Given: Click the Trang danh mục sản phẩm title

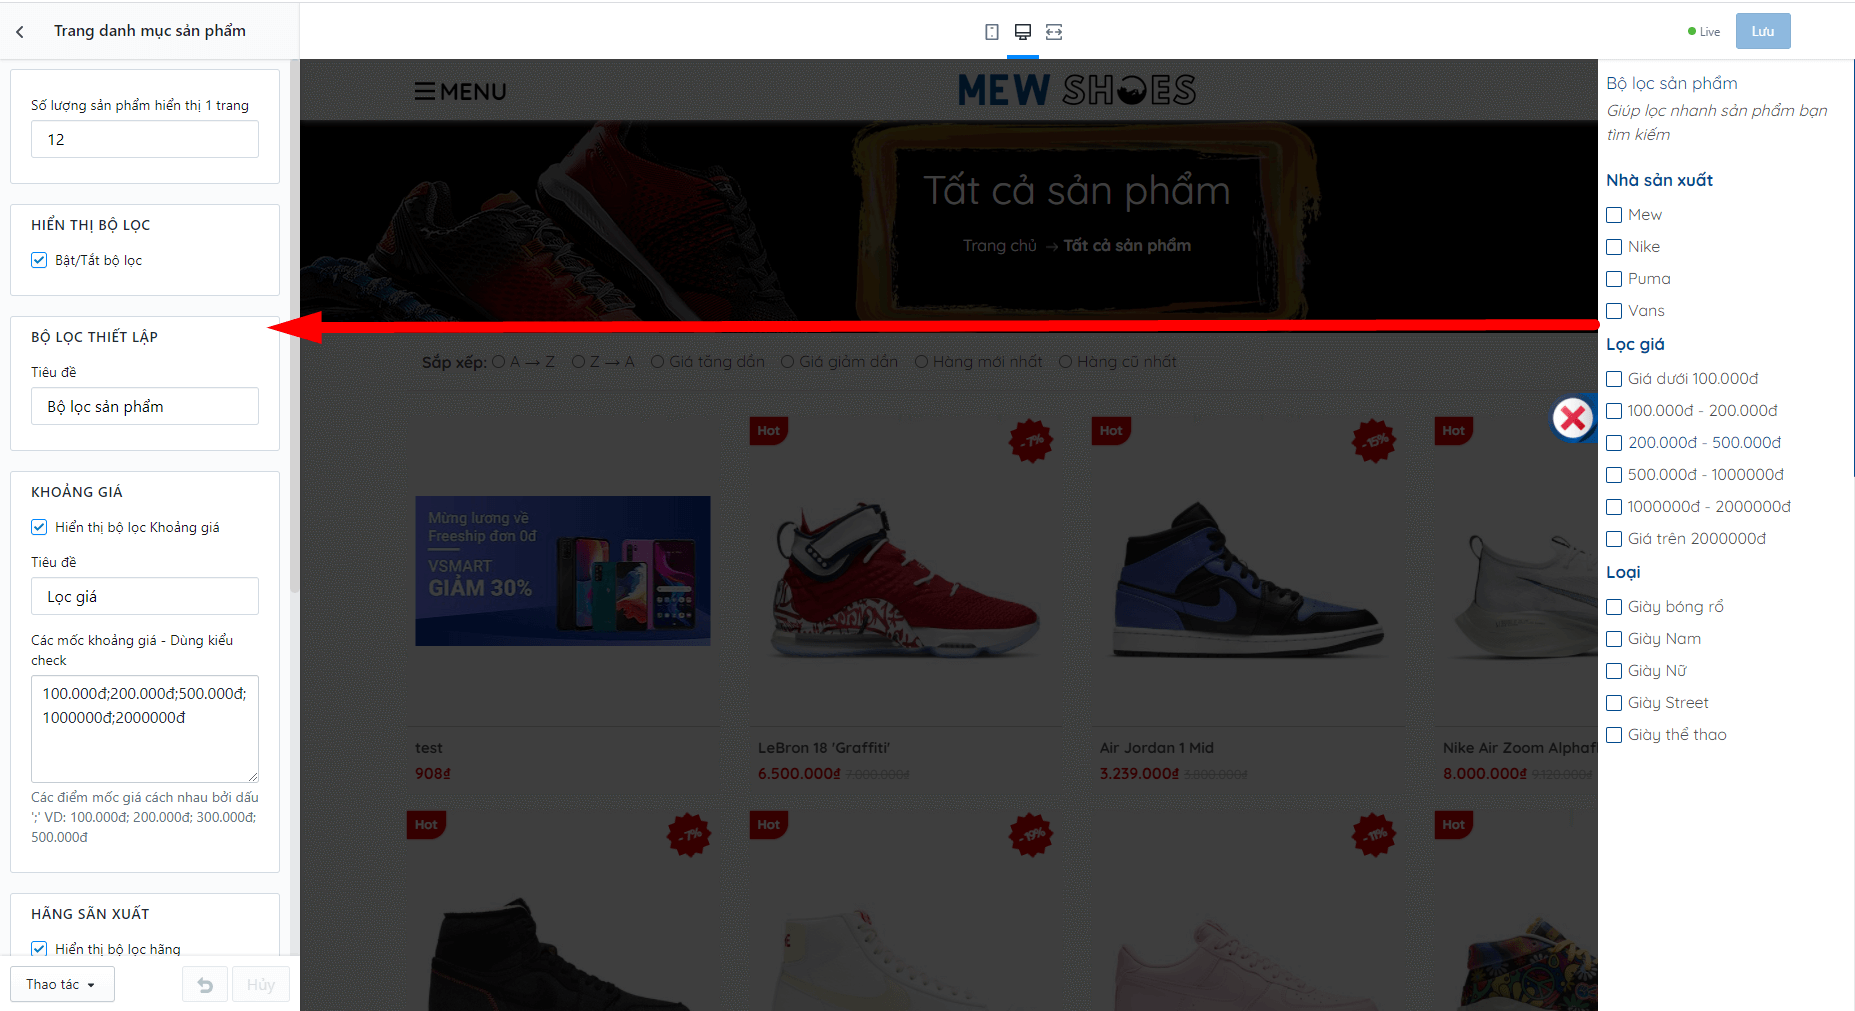Looking at the screenshot, I should [150, 31].
